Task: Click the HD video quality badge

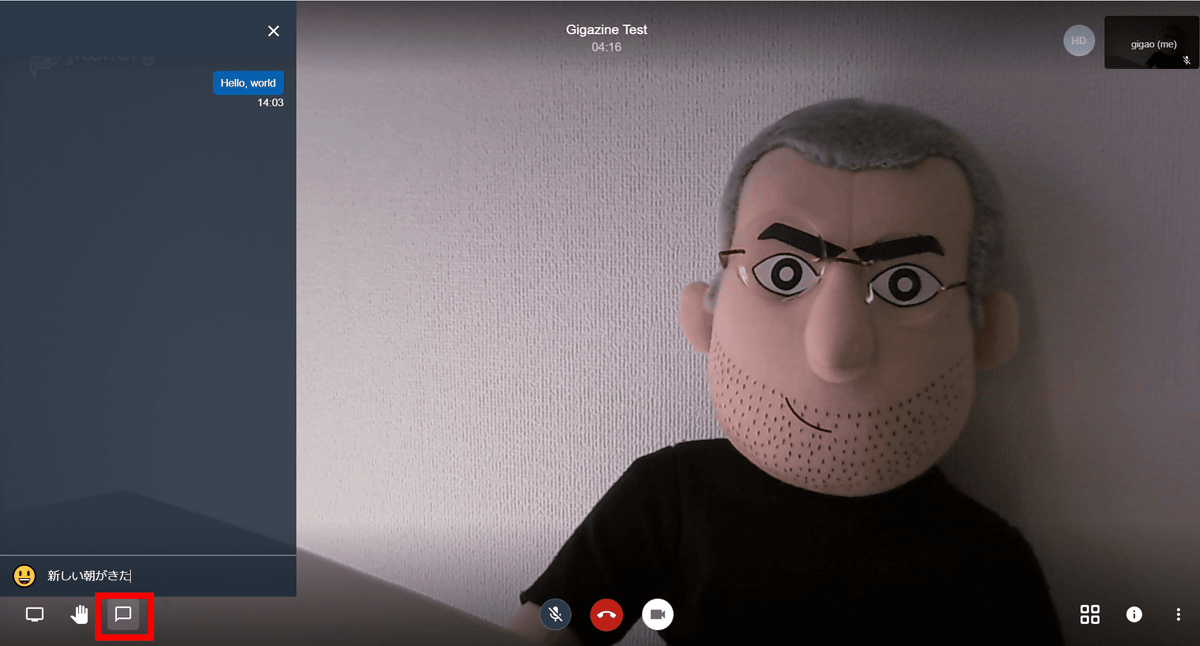Action: click(x=1079, y=41)
